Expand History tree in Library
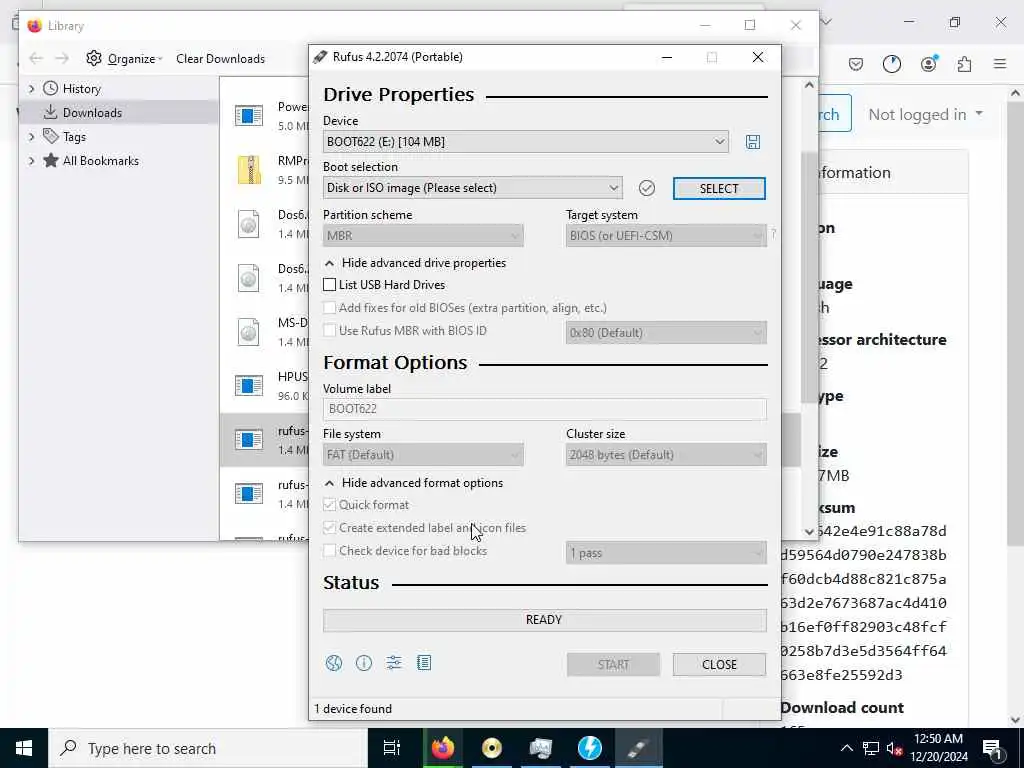Viewport: 1024px width, 768px height. 31,88
